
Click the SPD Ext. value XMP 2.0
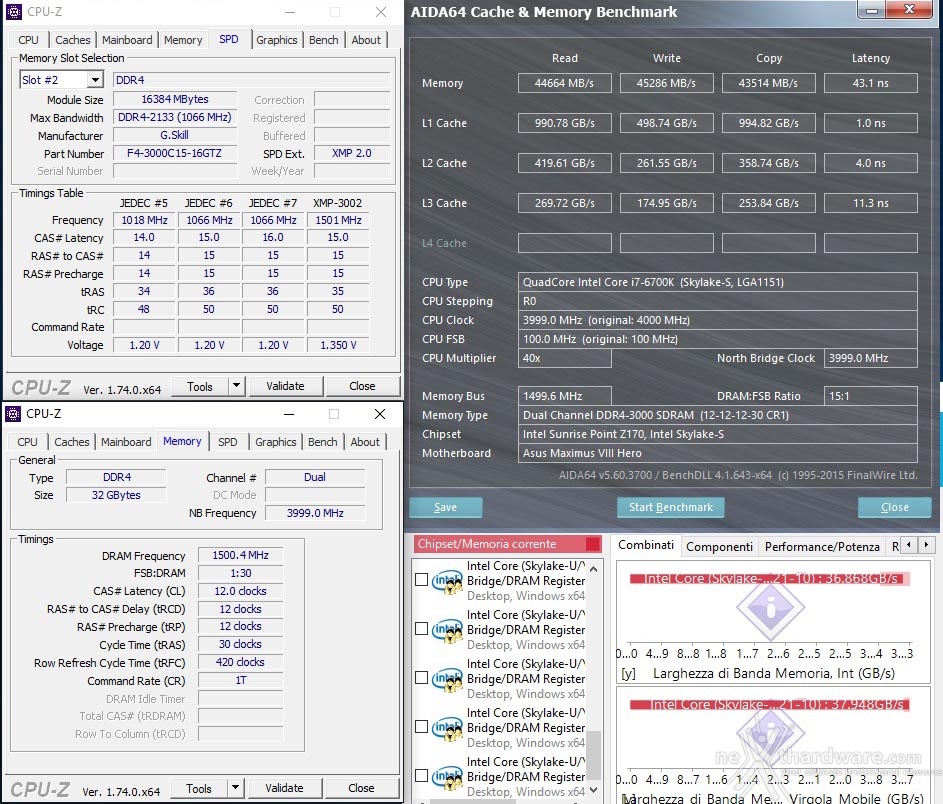[352, 153]
